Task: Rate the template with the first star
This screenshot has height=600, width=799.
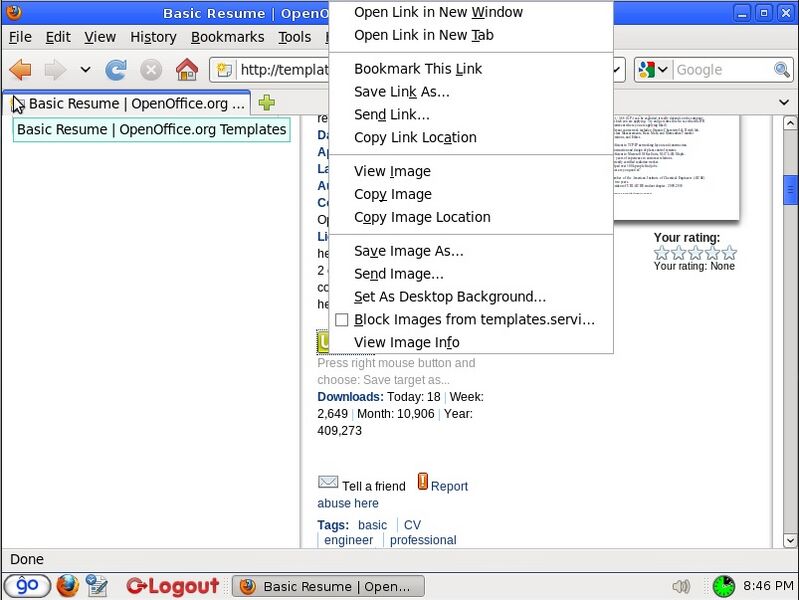Action: point(661,253)
